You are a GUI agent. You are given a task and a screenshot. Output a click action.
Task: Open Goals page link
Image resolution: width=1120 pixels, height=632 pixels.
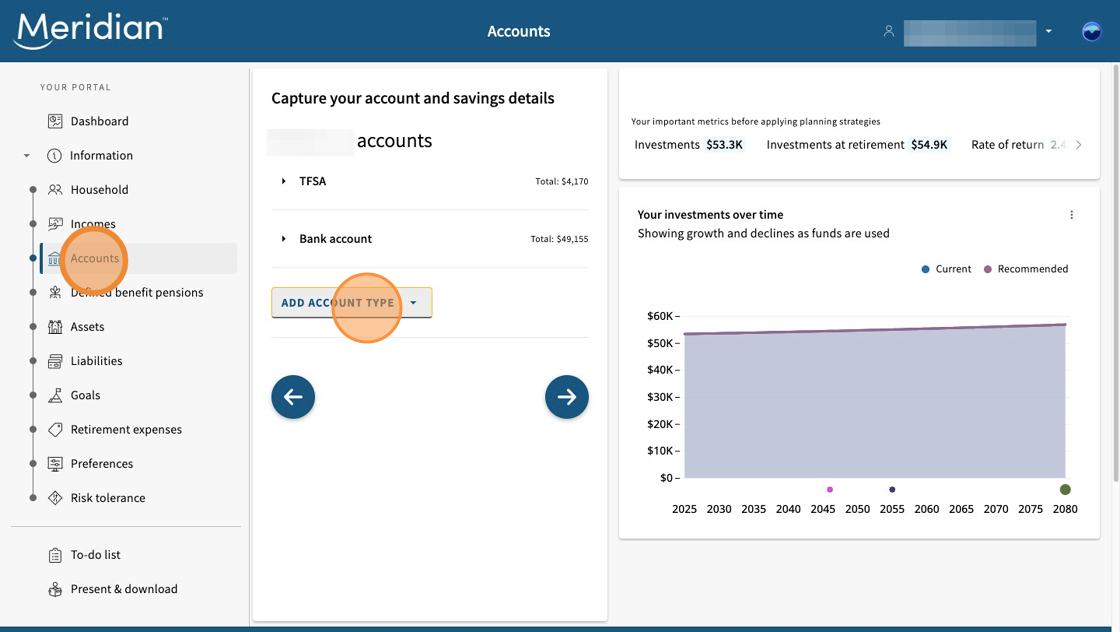click(x=86, y=396)
